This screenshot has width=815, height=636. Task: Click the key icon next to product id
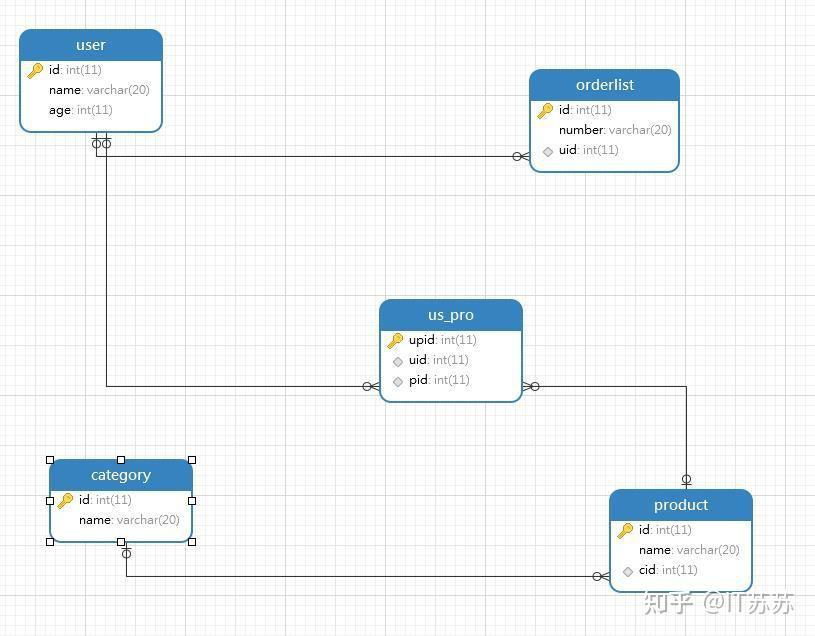pos(627,530)
